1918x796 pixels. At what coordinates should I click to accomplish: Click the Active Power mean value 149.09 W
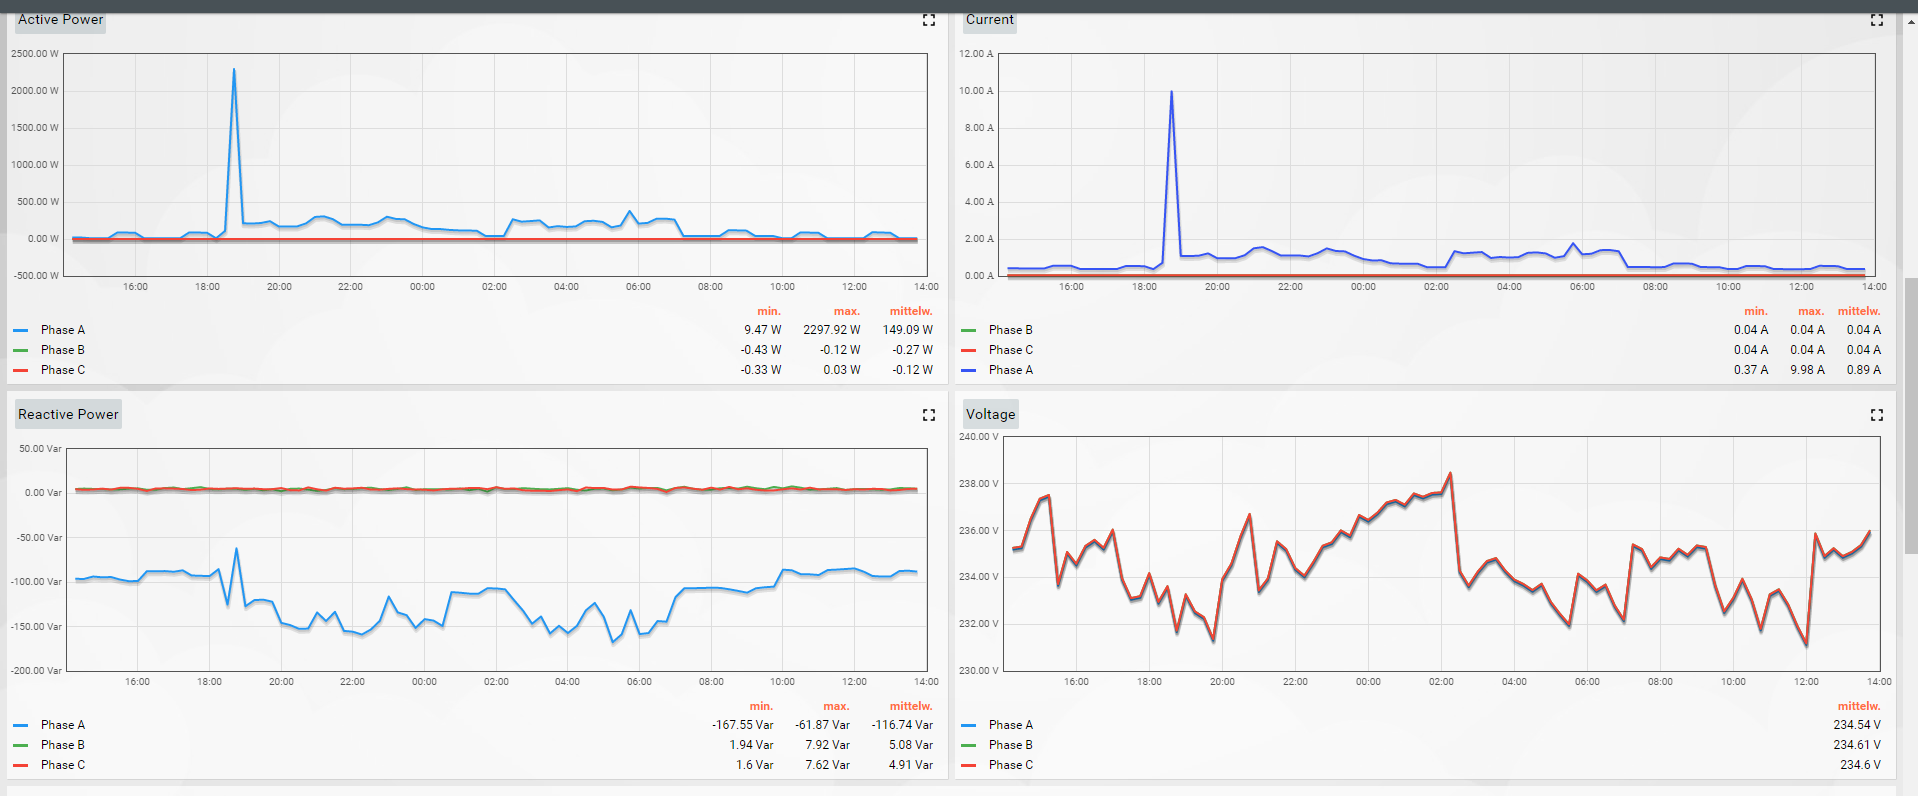tap(908, 330)
